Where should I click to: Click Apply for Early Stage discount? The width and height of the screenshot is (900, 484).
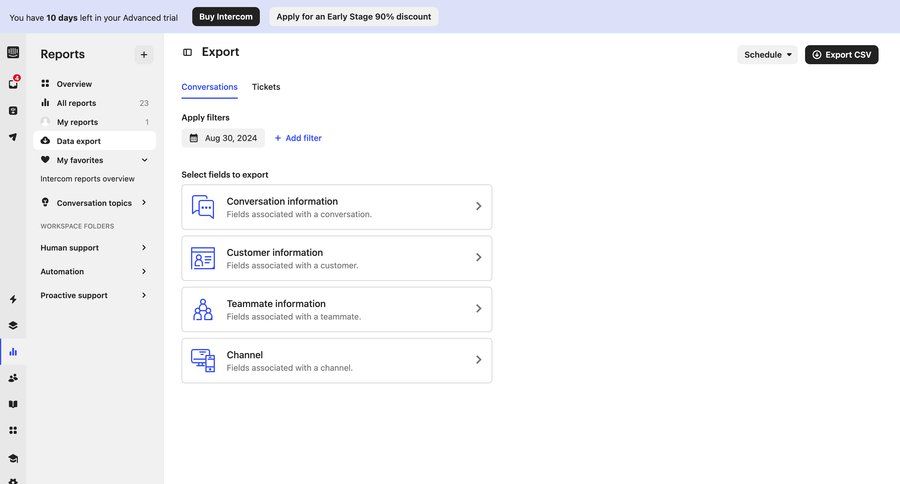pos(354,17)
